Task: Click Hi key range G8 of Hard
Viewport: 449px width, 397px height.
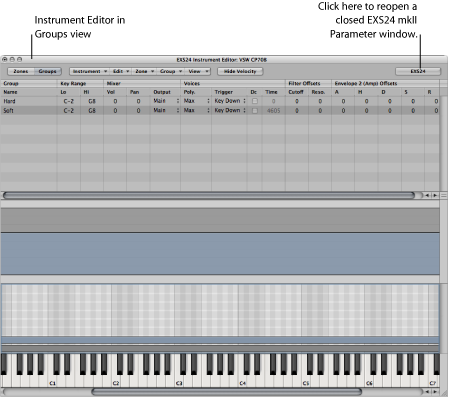Action: [x=92, y=101]
